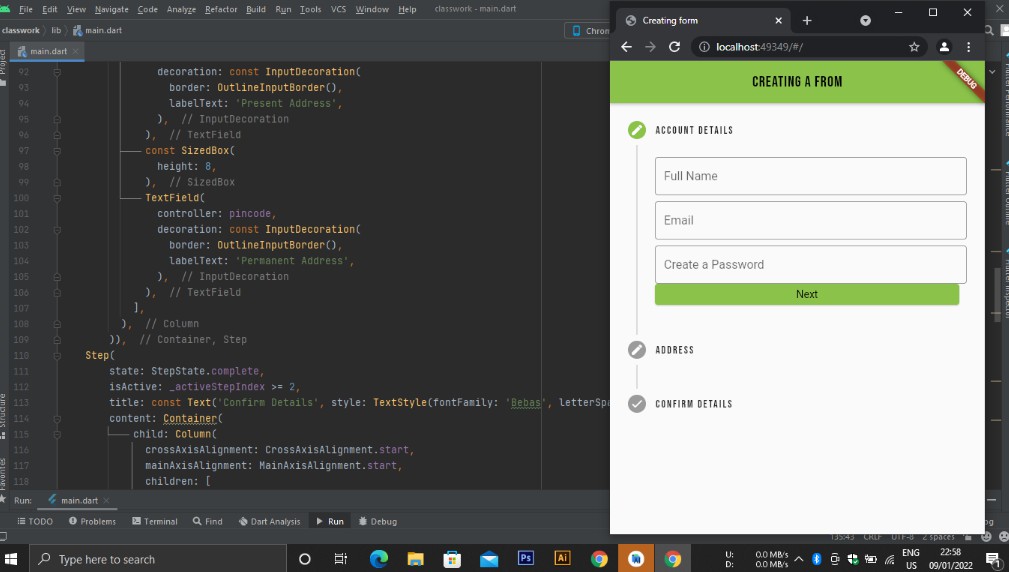Close the main.dart editor tab
Image resolution: width=1009 pixels, height=572 pixels.
[x=75, y=51]
